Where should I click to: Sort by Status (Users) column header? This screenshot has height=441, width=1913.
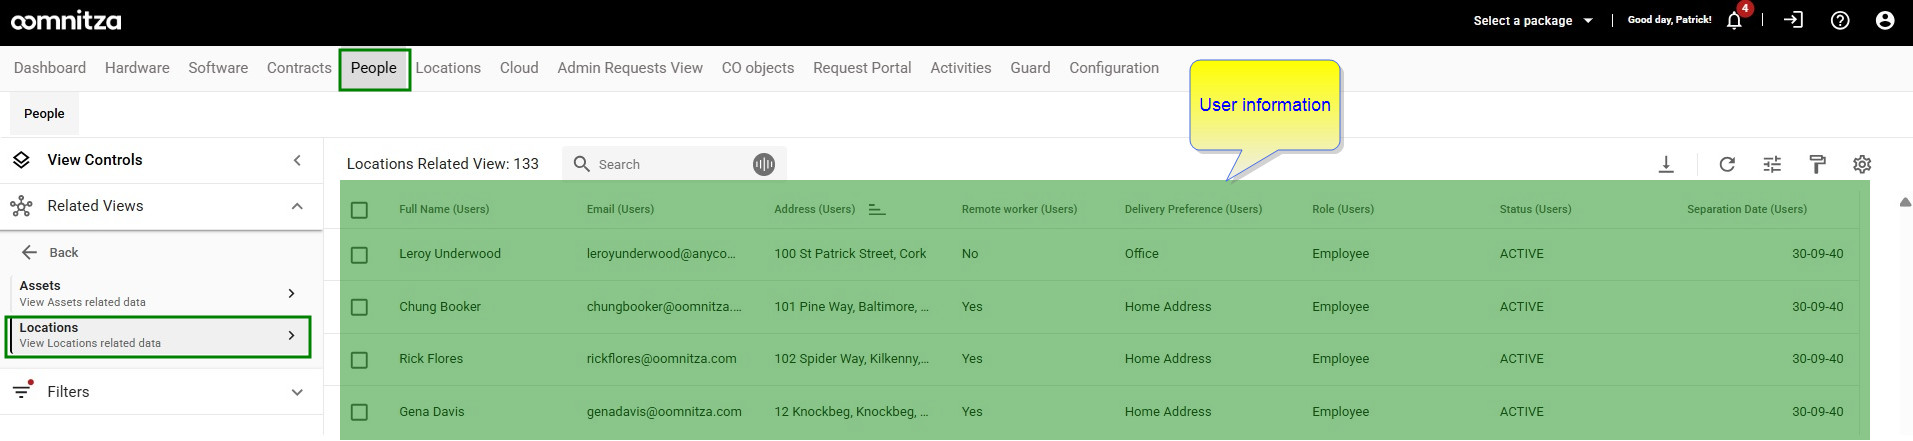[x=1535, y=209]
